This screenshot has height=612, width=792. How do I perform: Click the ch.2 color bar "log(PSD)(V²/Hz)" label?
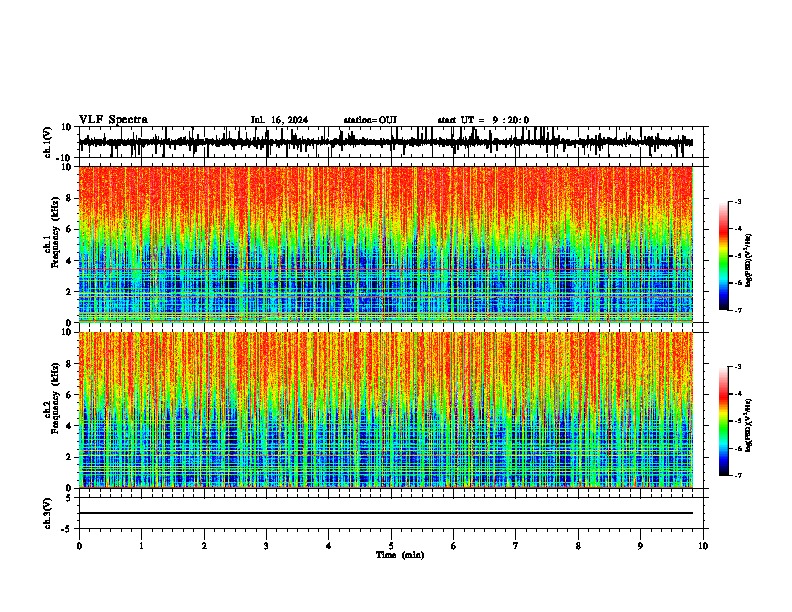point(749,426)
